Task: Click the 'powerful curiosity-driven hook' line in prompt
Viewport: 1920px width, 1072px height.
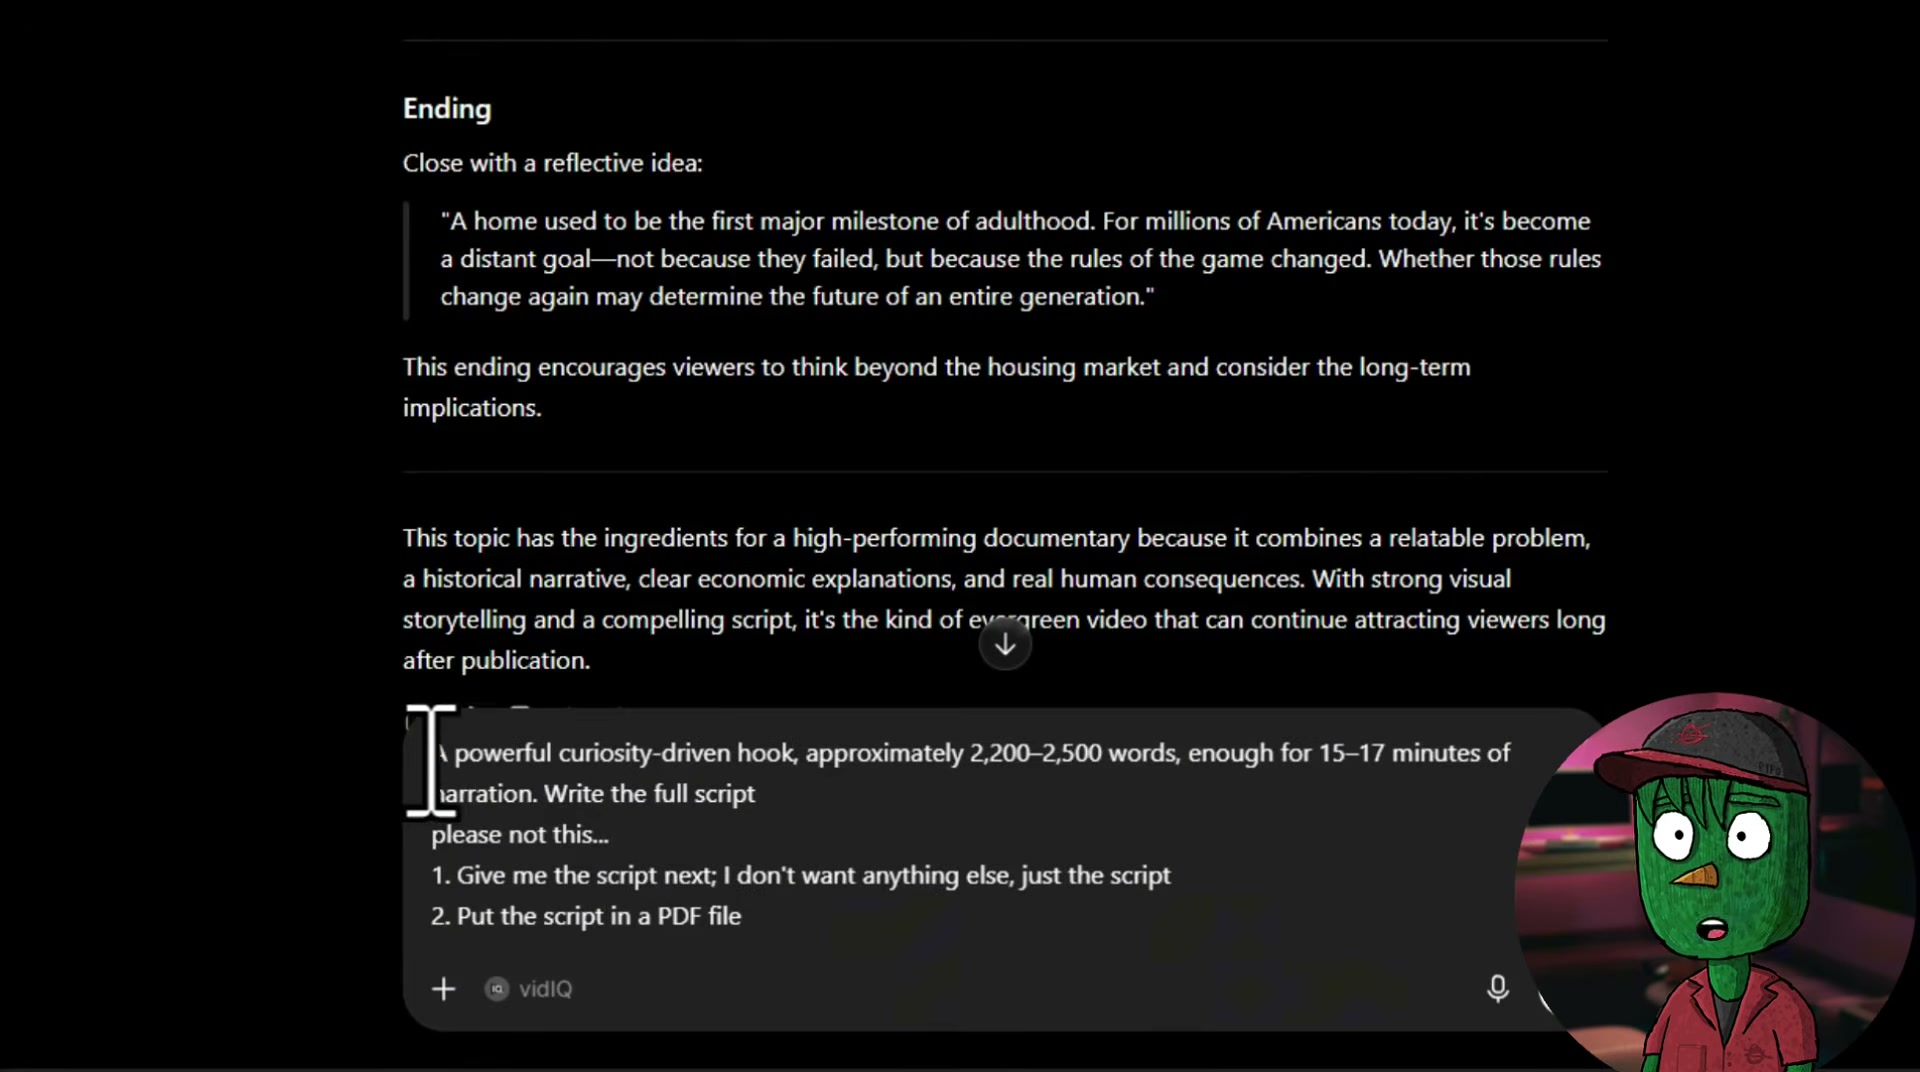Action: (x=975, y=753)
